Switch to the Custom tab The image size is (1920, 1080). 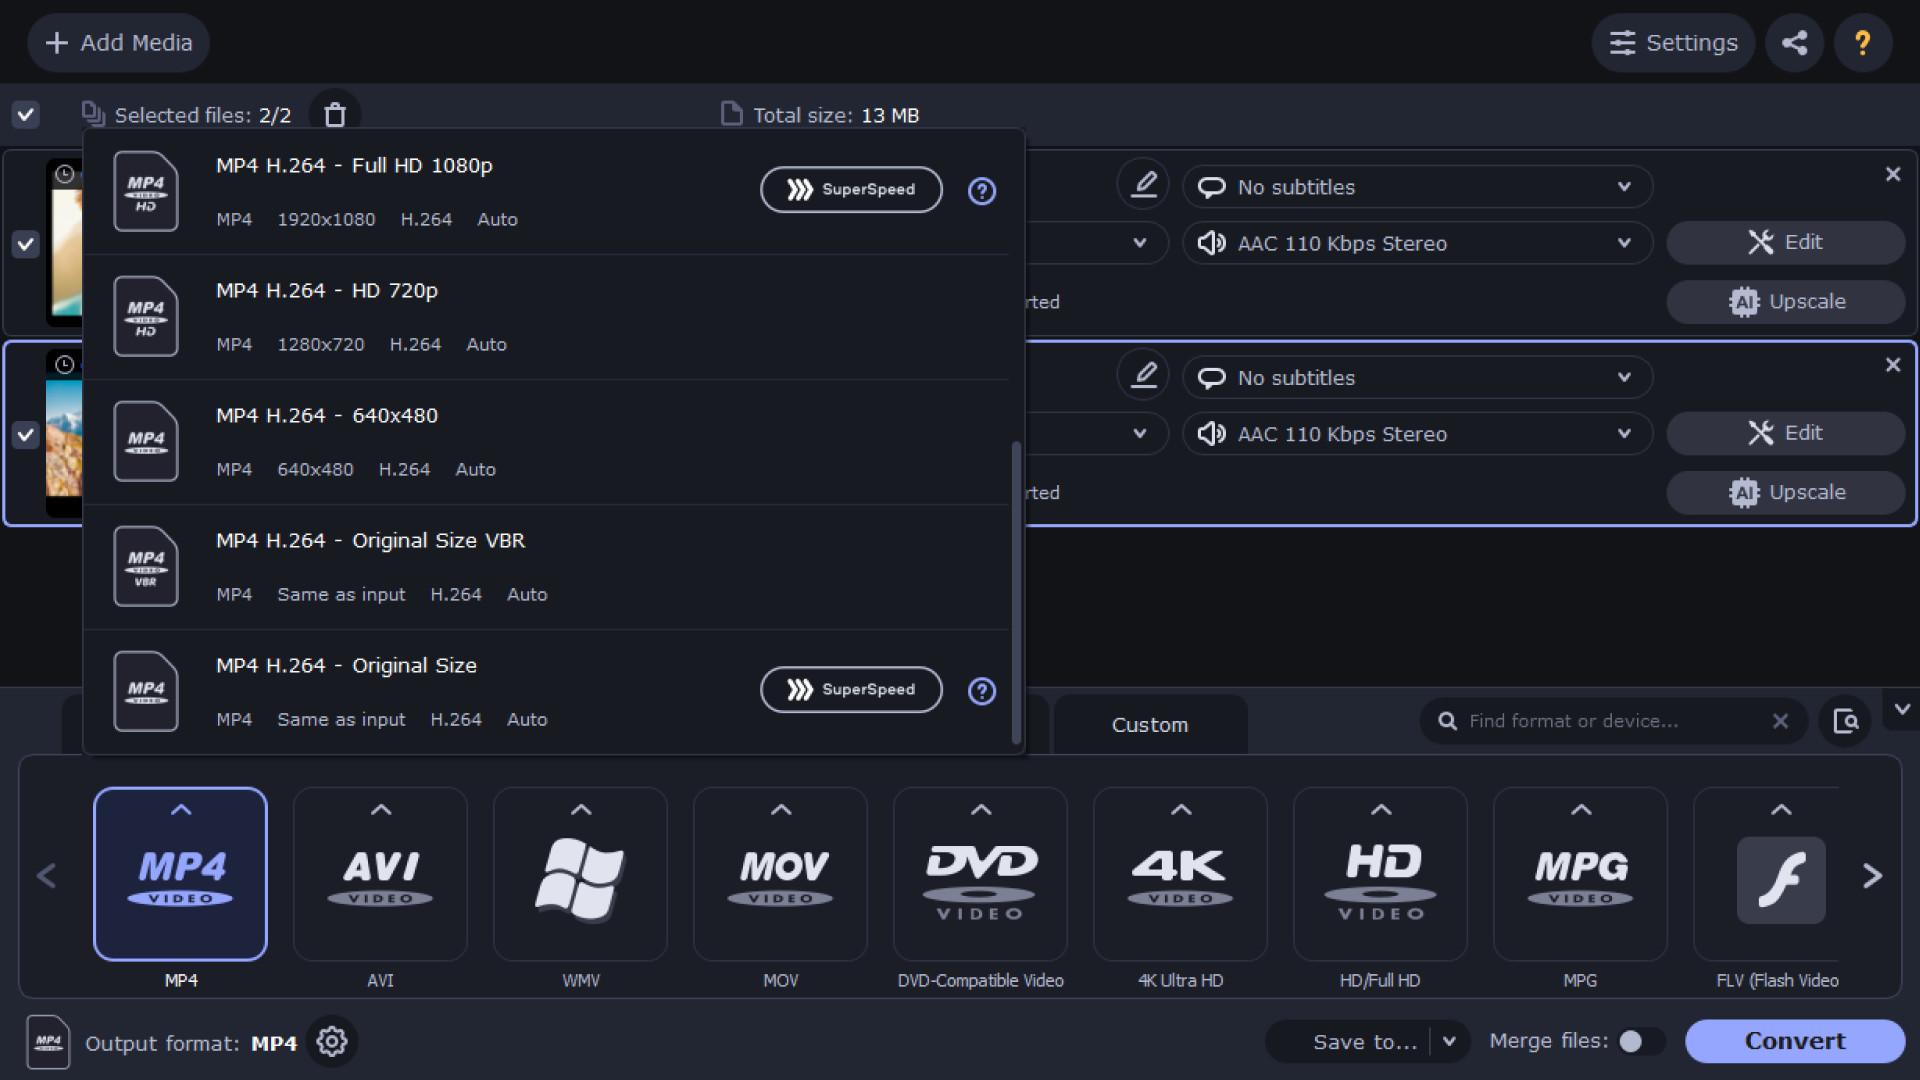coord(1150,724)
